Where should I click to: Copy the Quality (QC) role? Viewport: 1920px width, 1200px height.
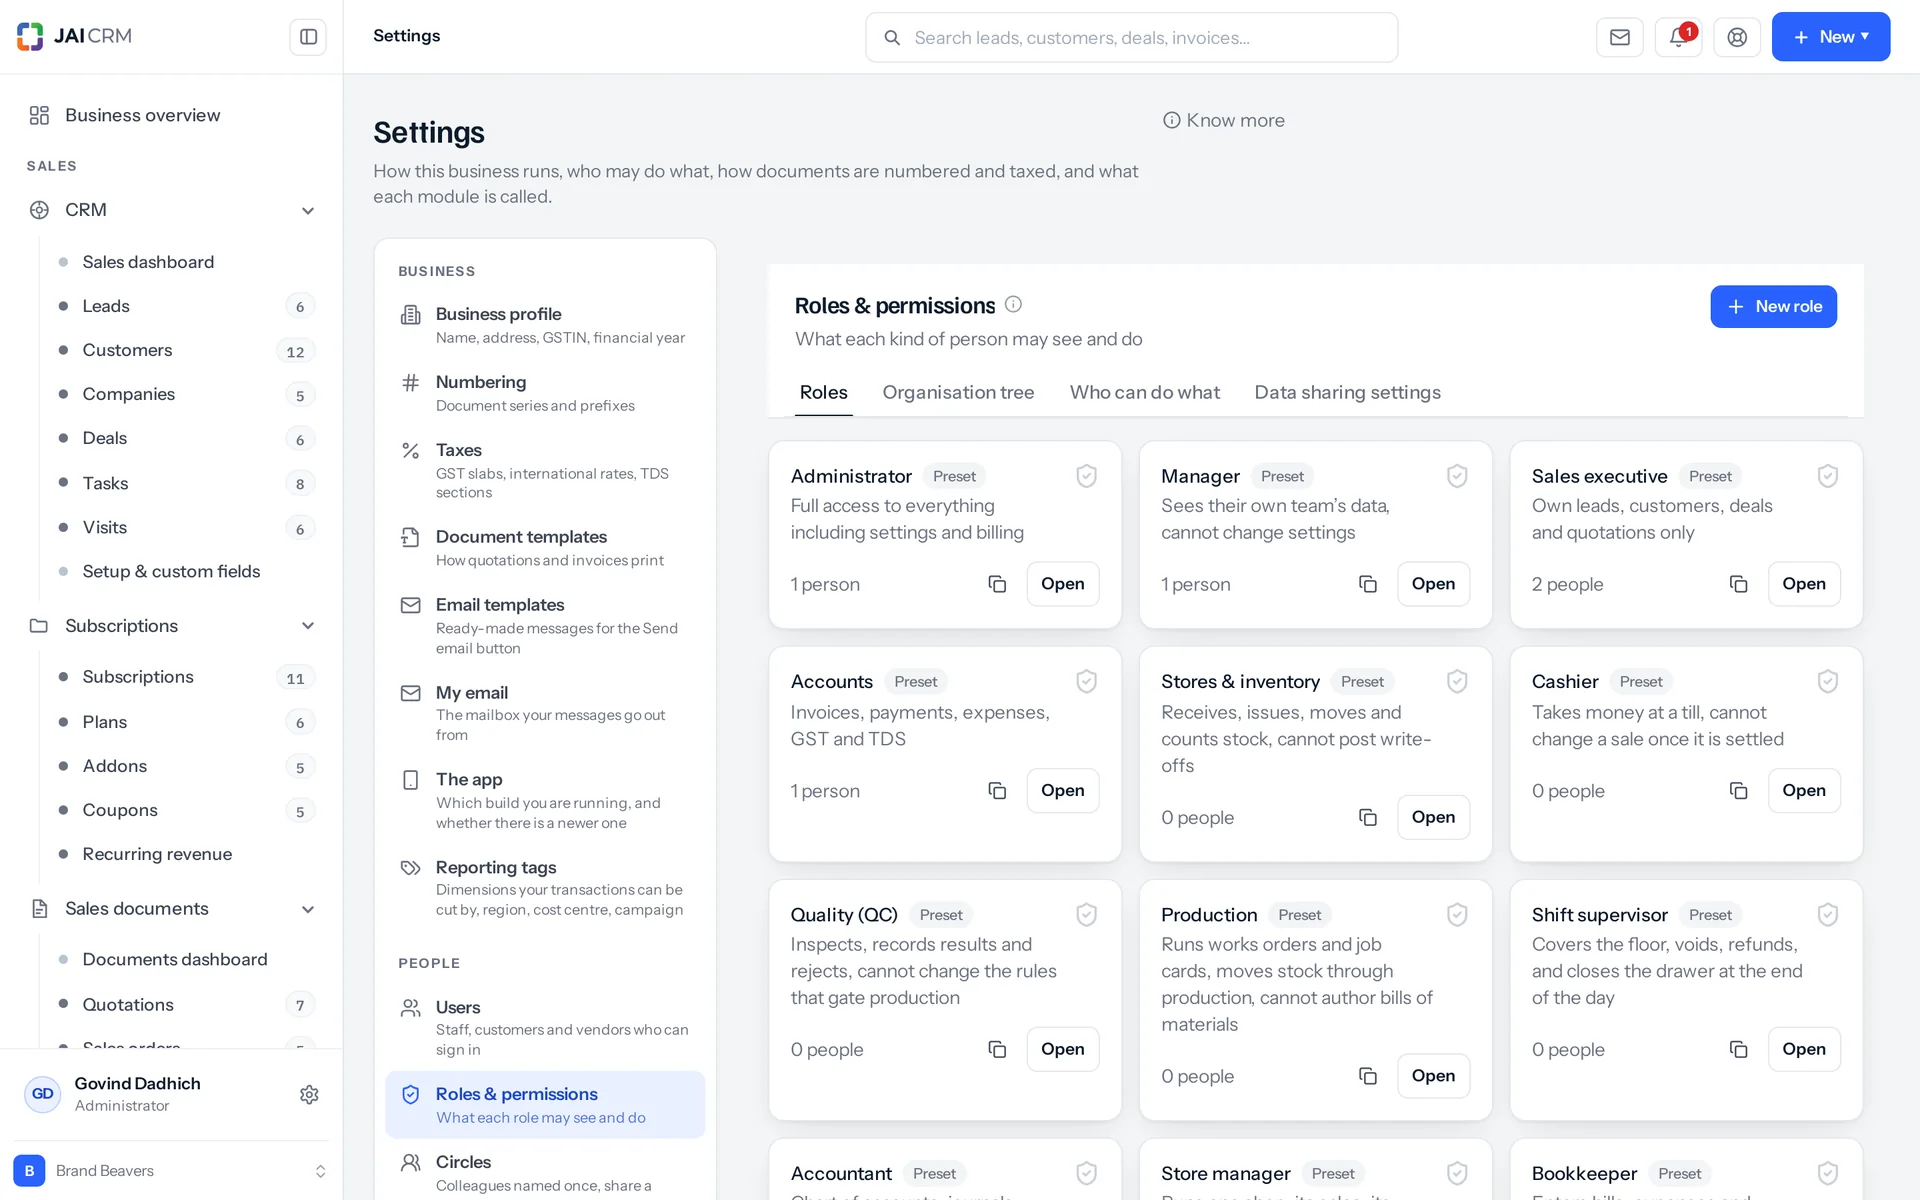997,1049
